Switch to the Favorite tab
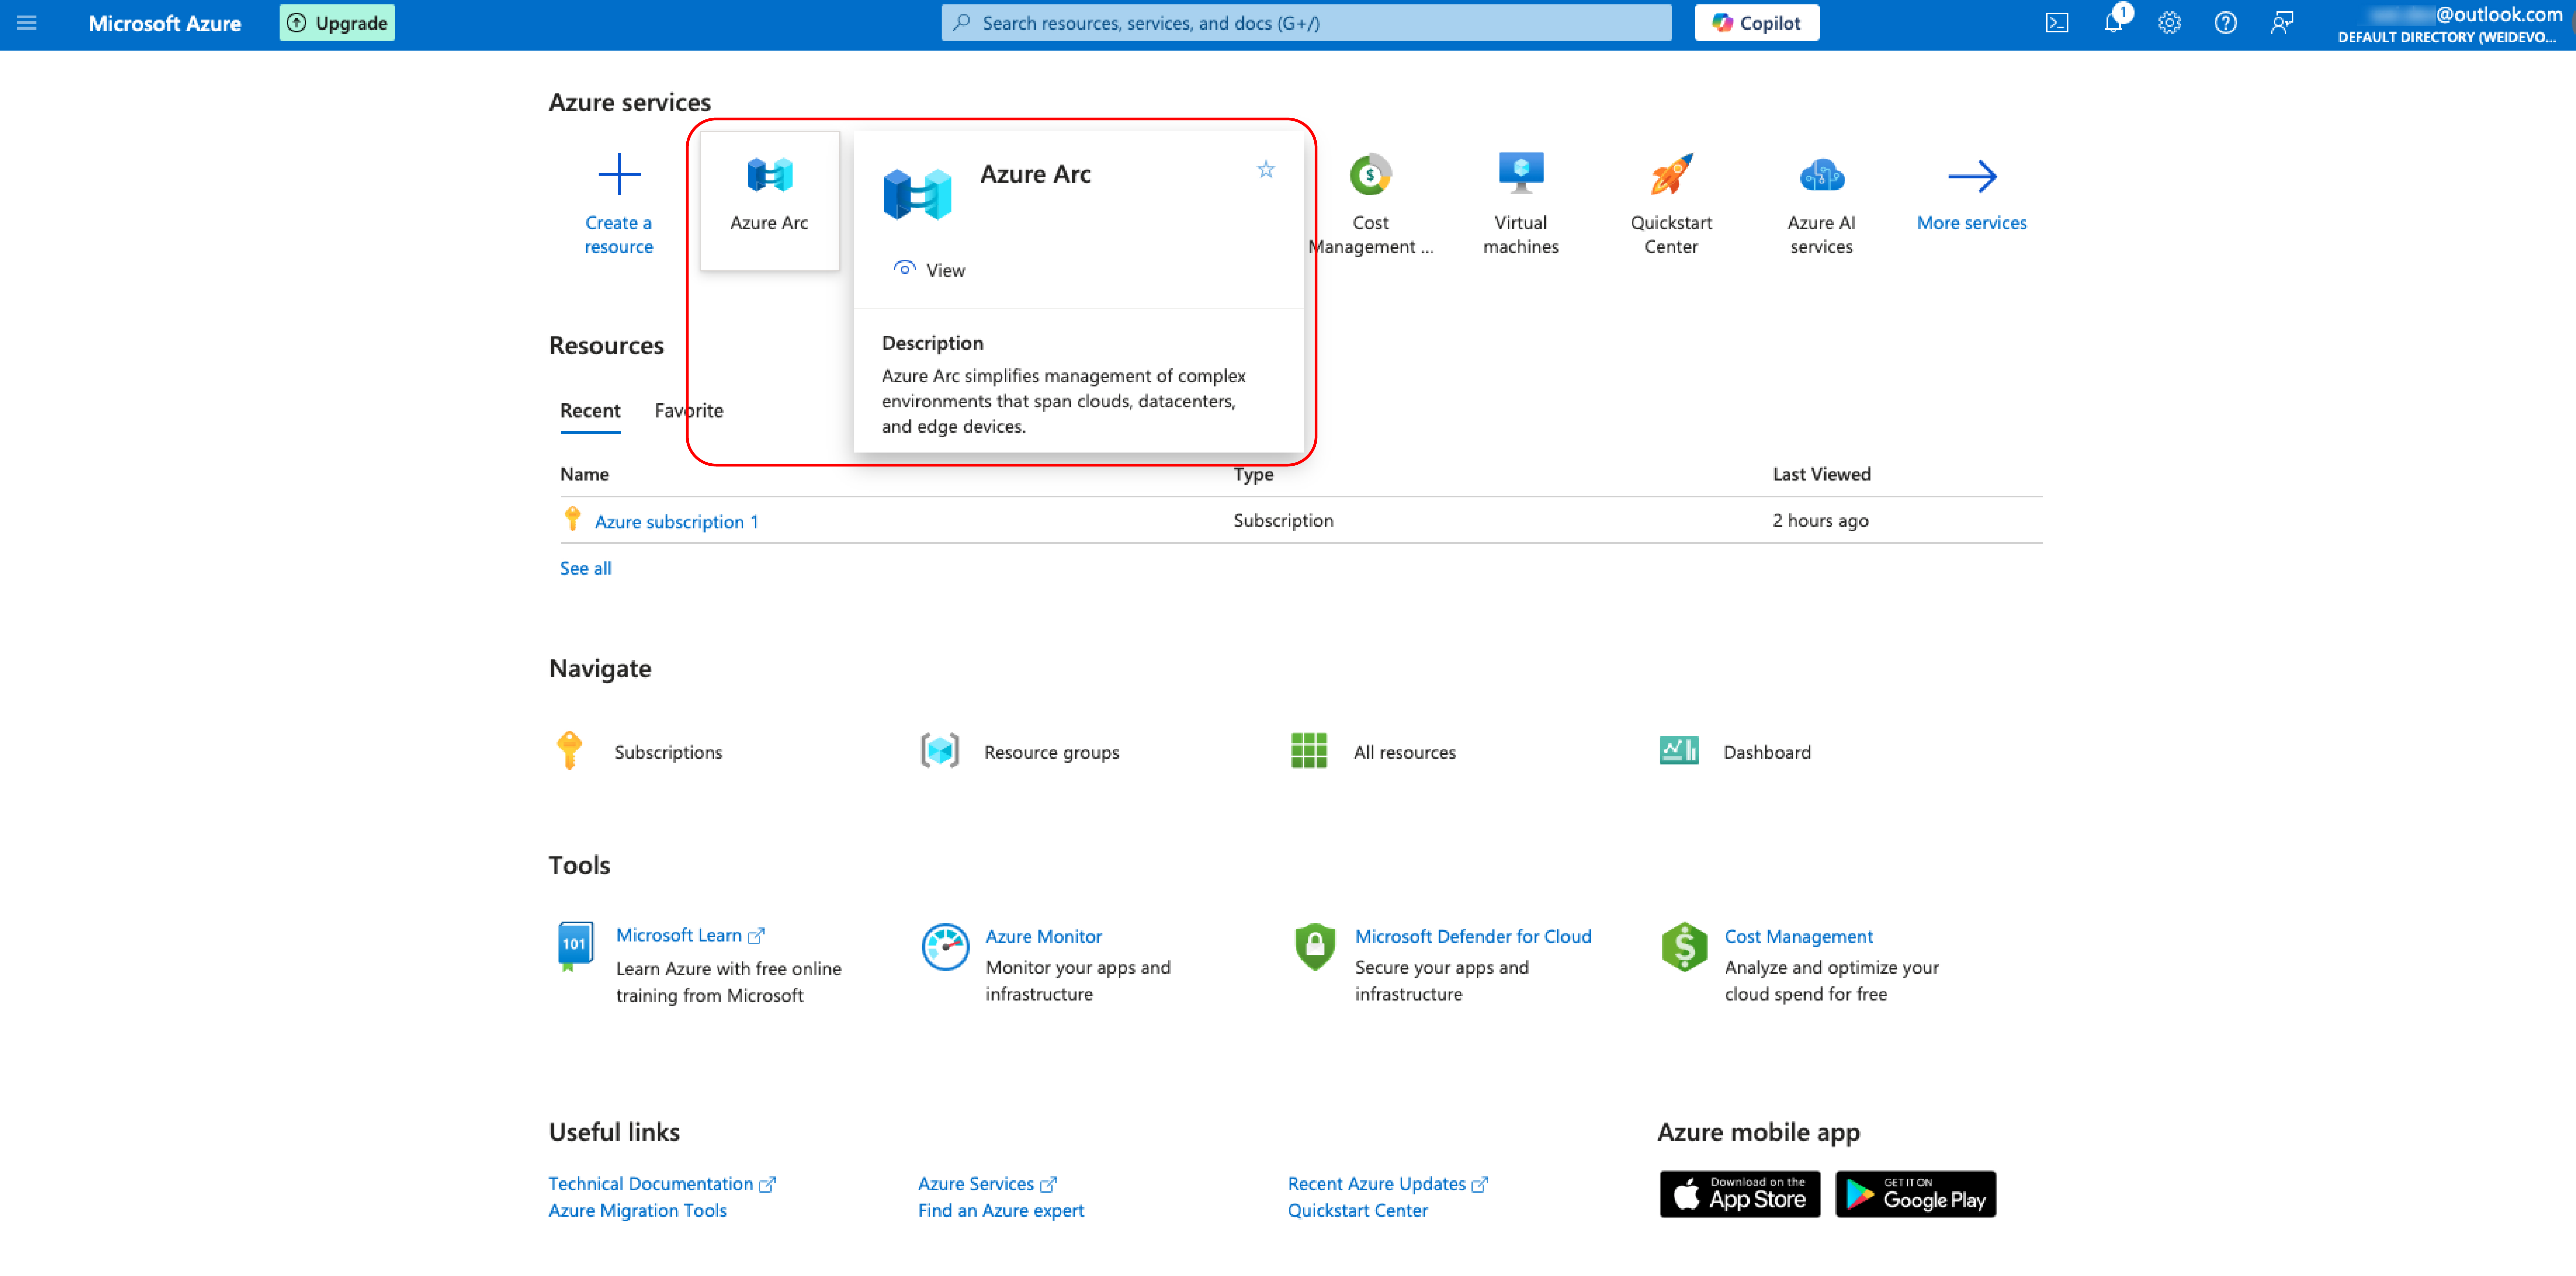Screen dimensions: 2576x1276 [689, 411]
